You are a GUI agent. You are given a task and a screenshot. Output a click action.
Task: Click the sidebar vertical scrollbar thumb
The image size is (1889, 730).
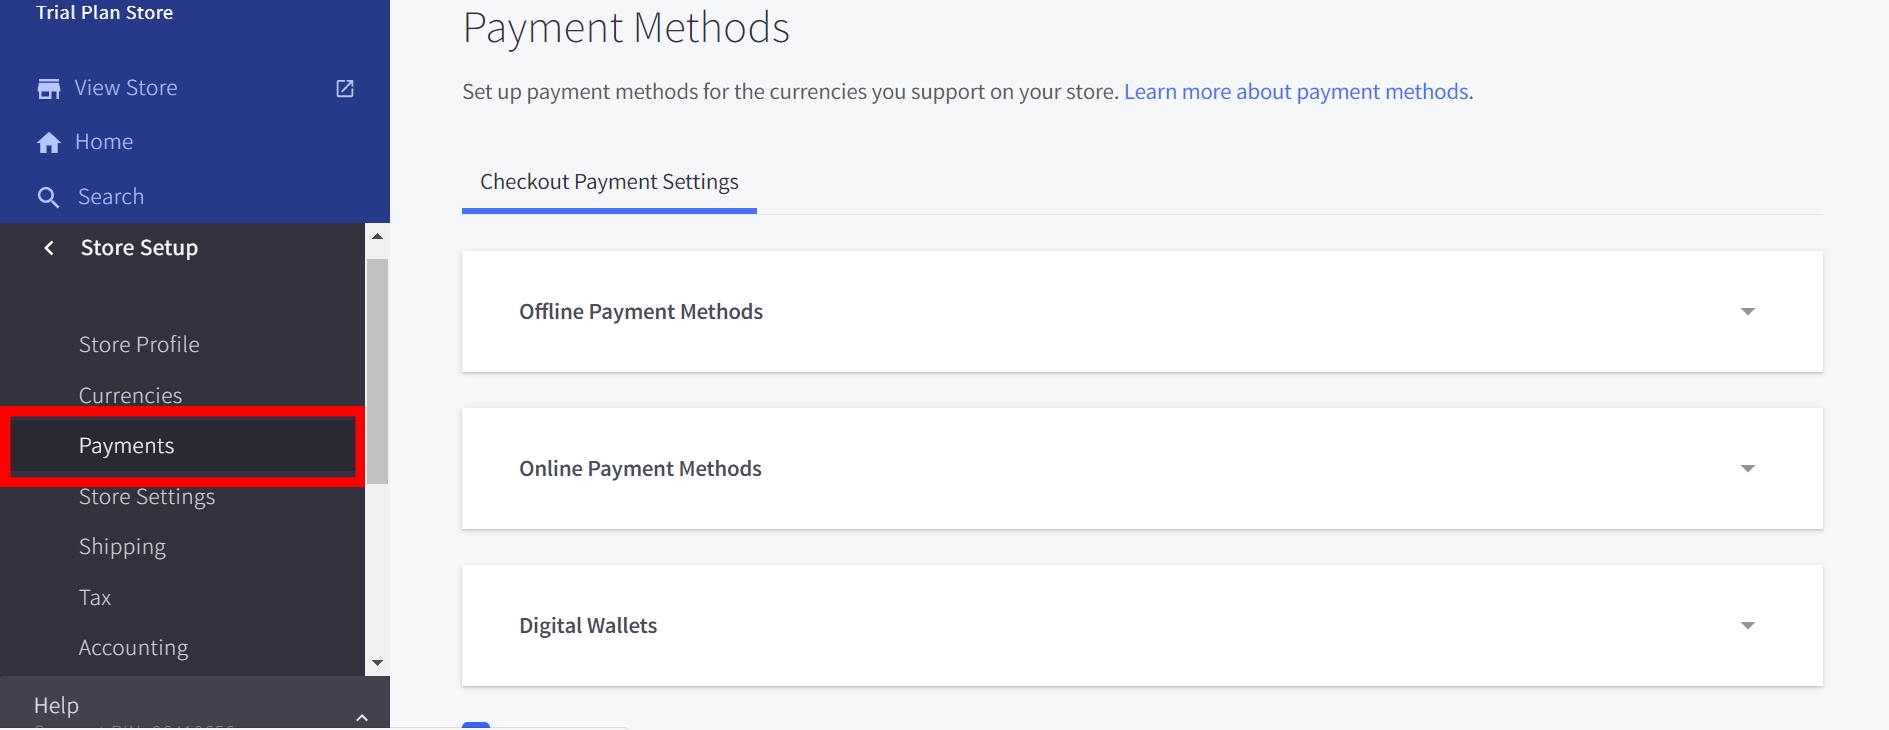click(377, 370)
